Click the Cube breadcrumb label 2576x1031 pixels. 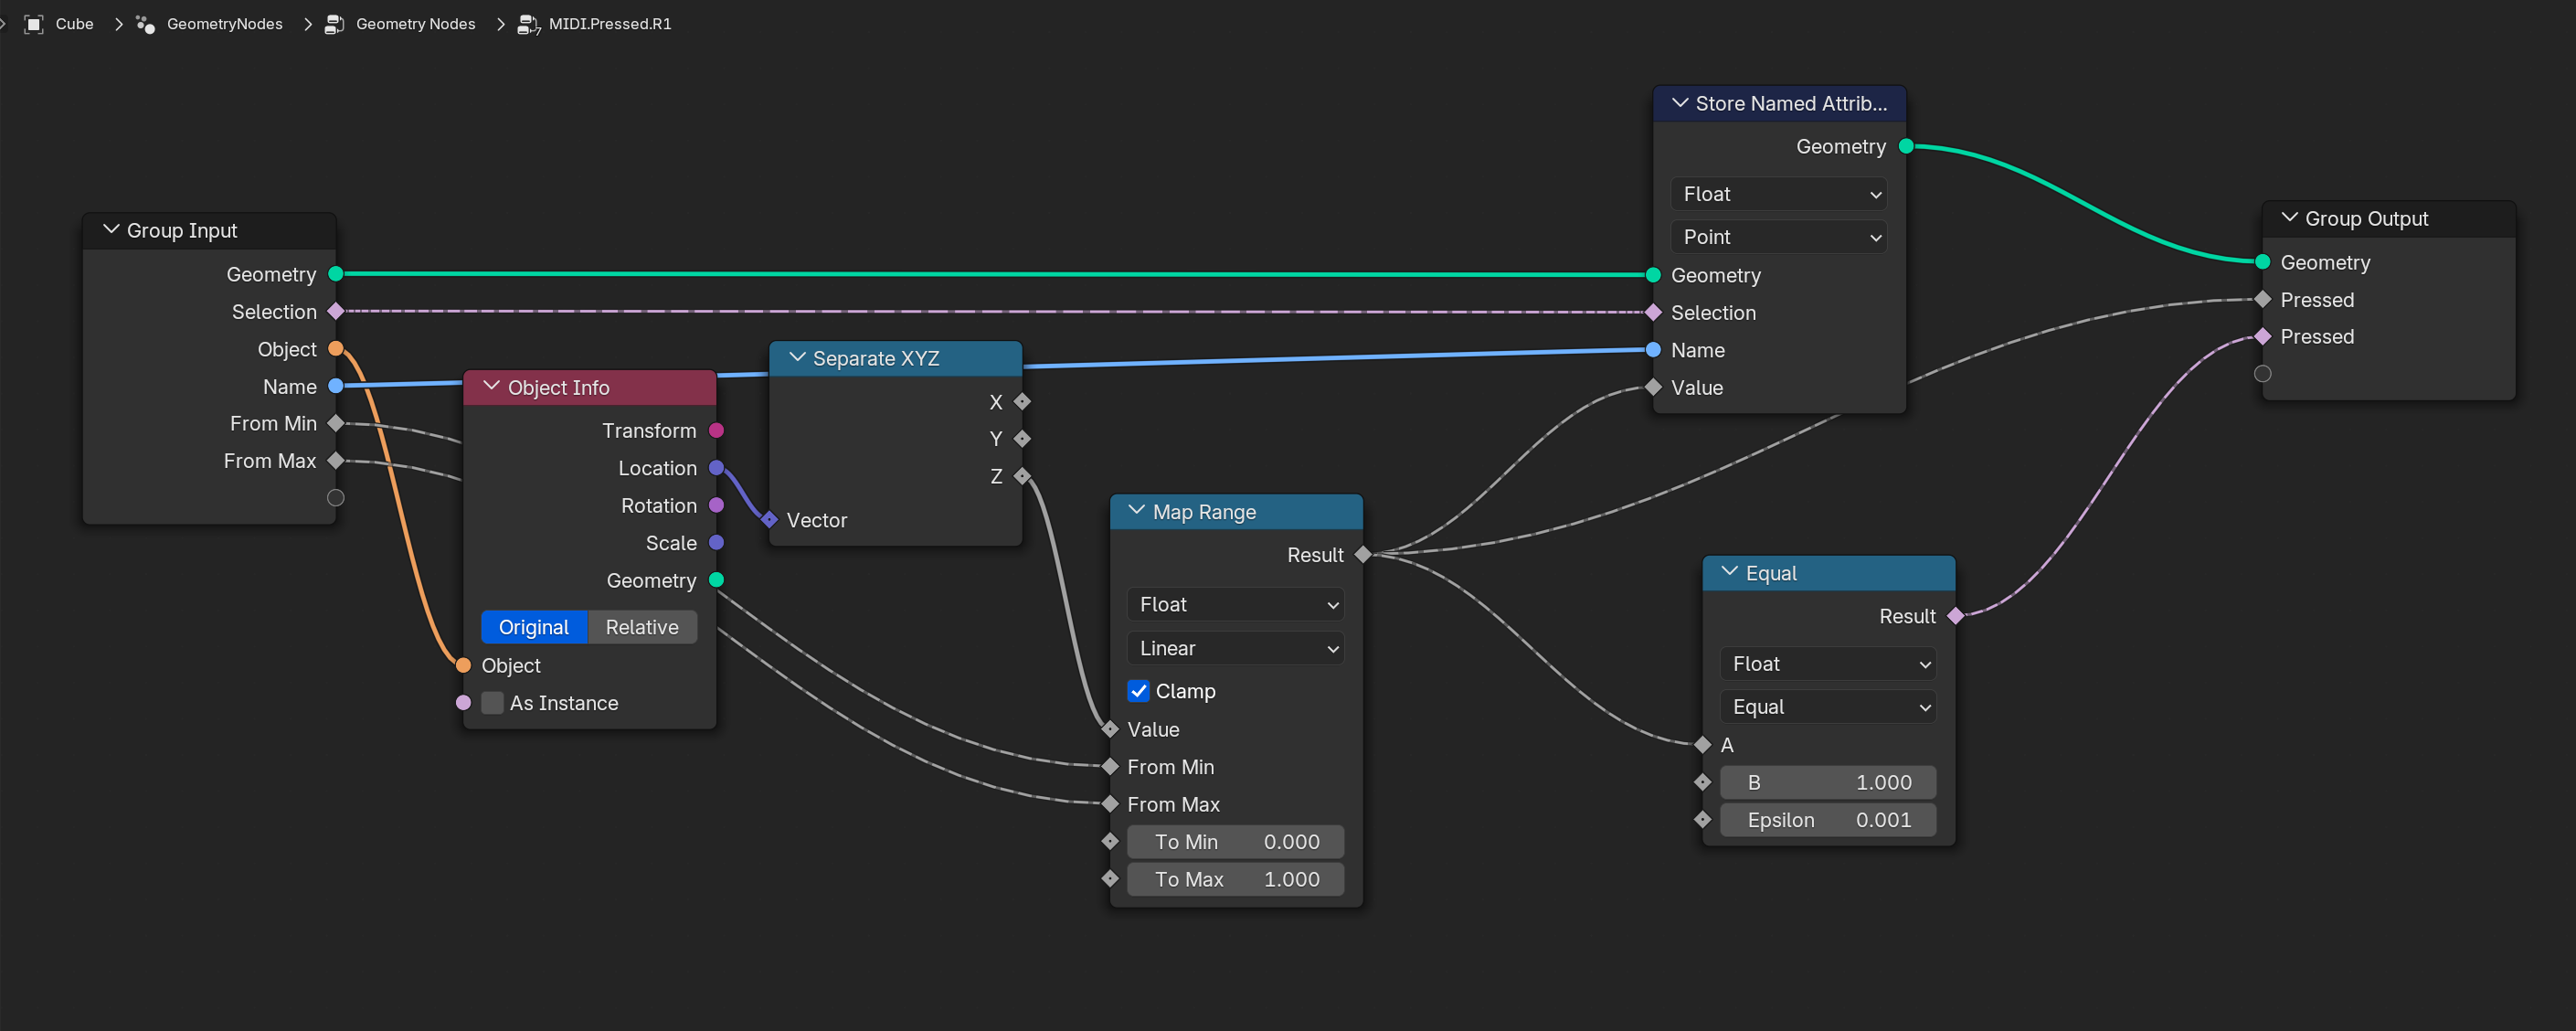[x=74, y=24]
